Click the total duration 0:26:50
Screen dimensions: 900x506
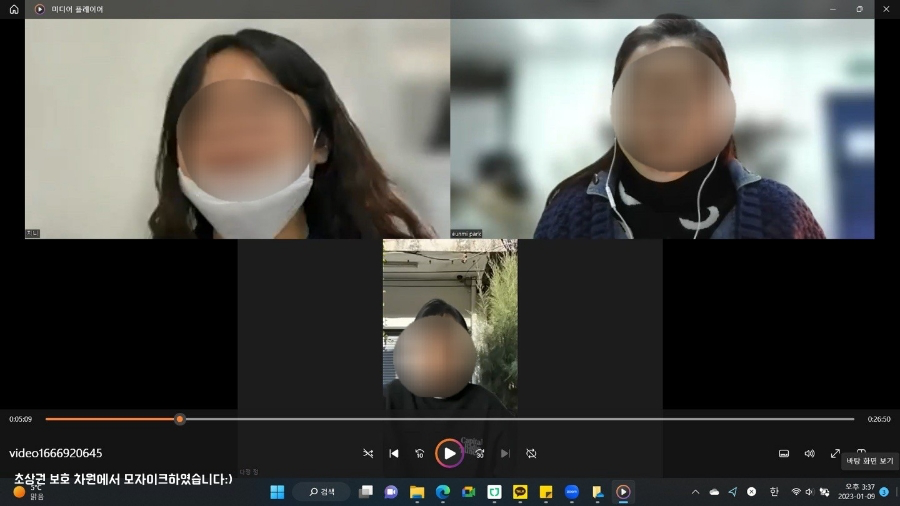879,419
